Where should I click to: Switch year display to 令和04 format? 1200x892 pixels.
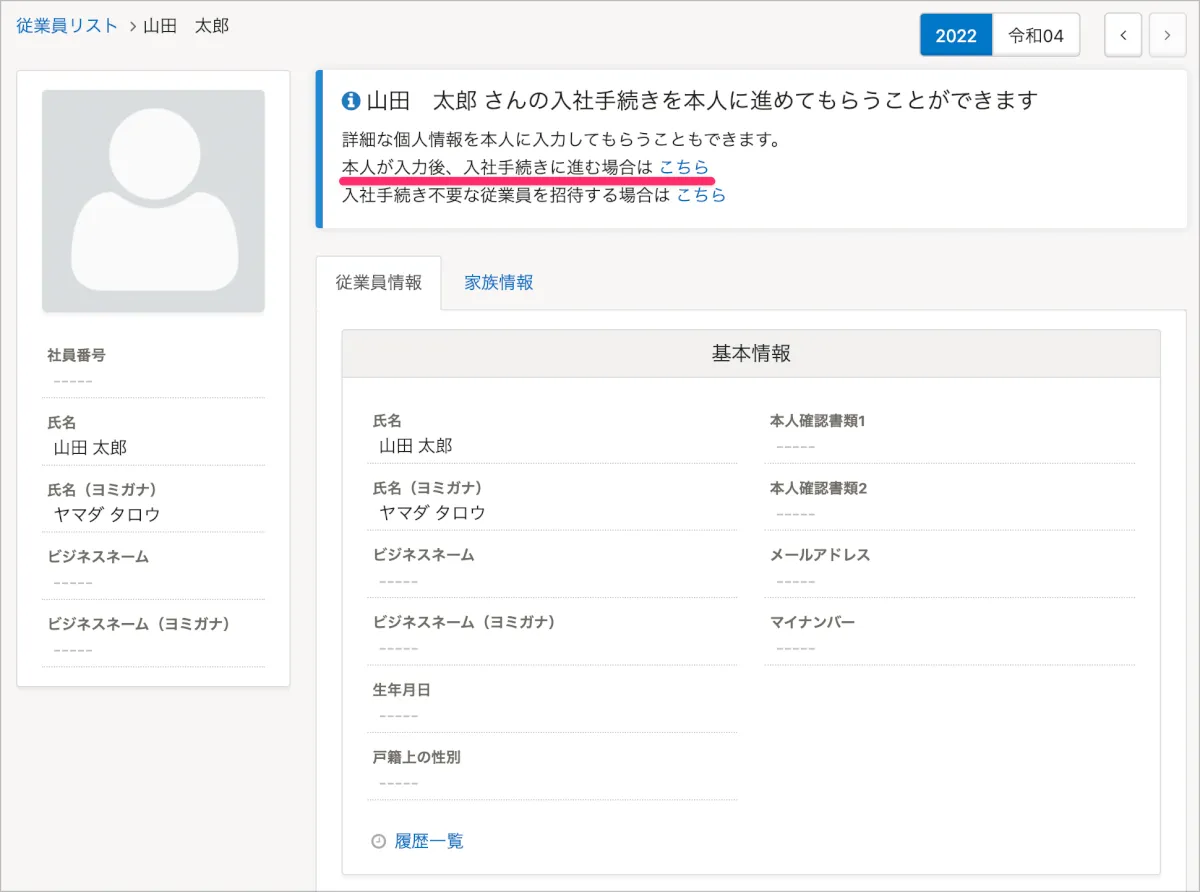tap(1036, 36)
